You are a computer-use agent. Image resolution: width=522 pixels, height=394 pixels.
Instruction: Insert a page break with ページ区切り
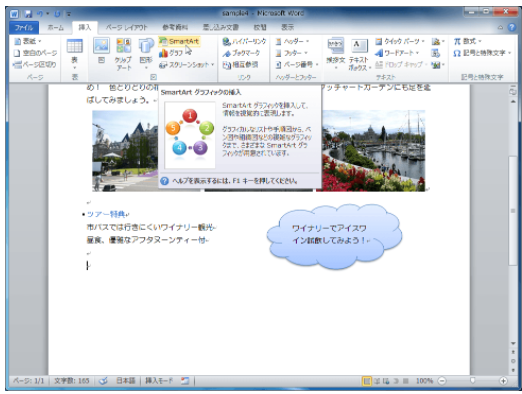(35, 65)
